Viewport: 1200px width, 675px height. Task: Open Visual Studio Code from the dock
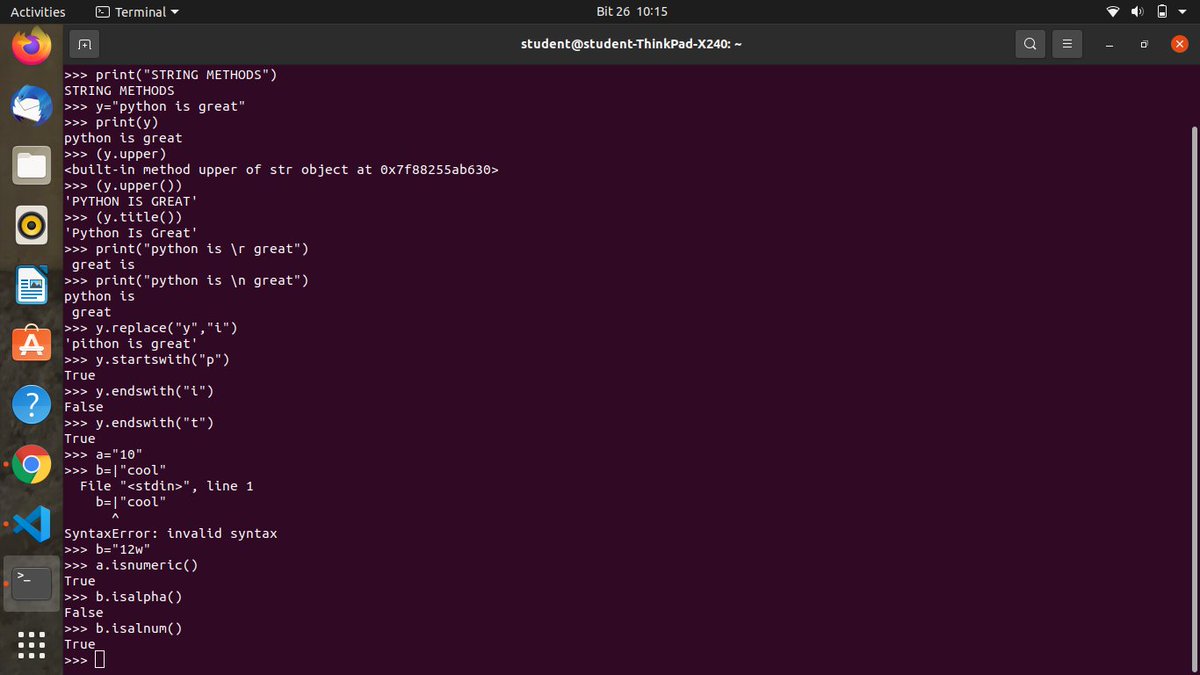[x=31, y=523]
